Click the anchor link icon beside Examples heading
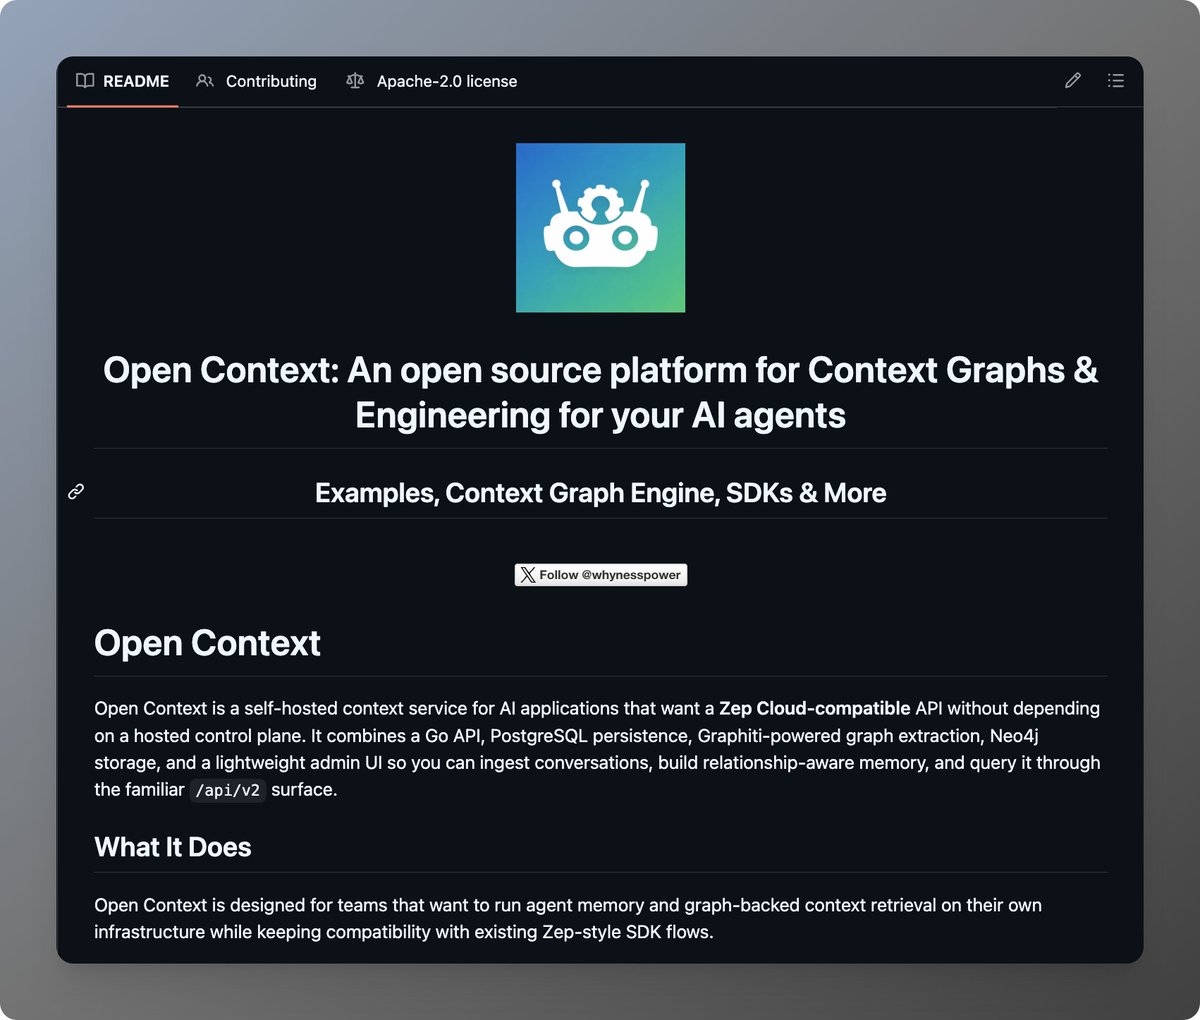This screenshot has width=1200, height=1020. (76, 492)
